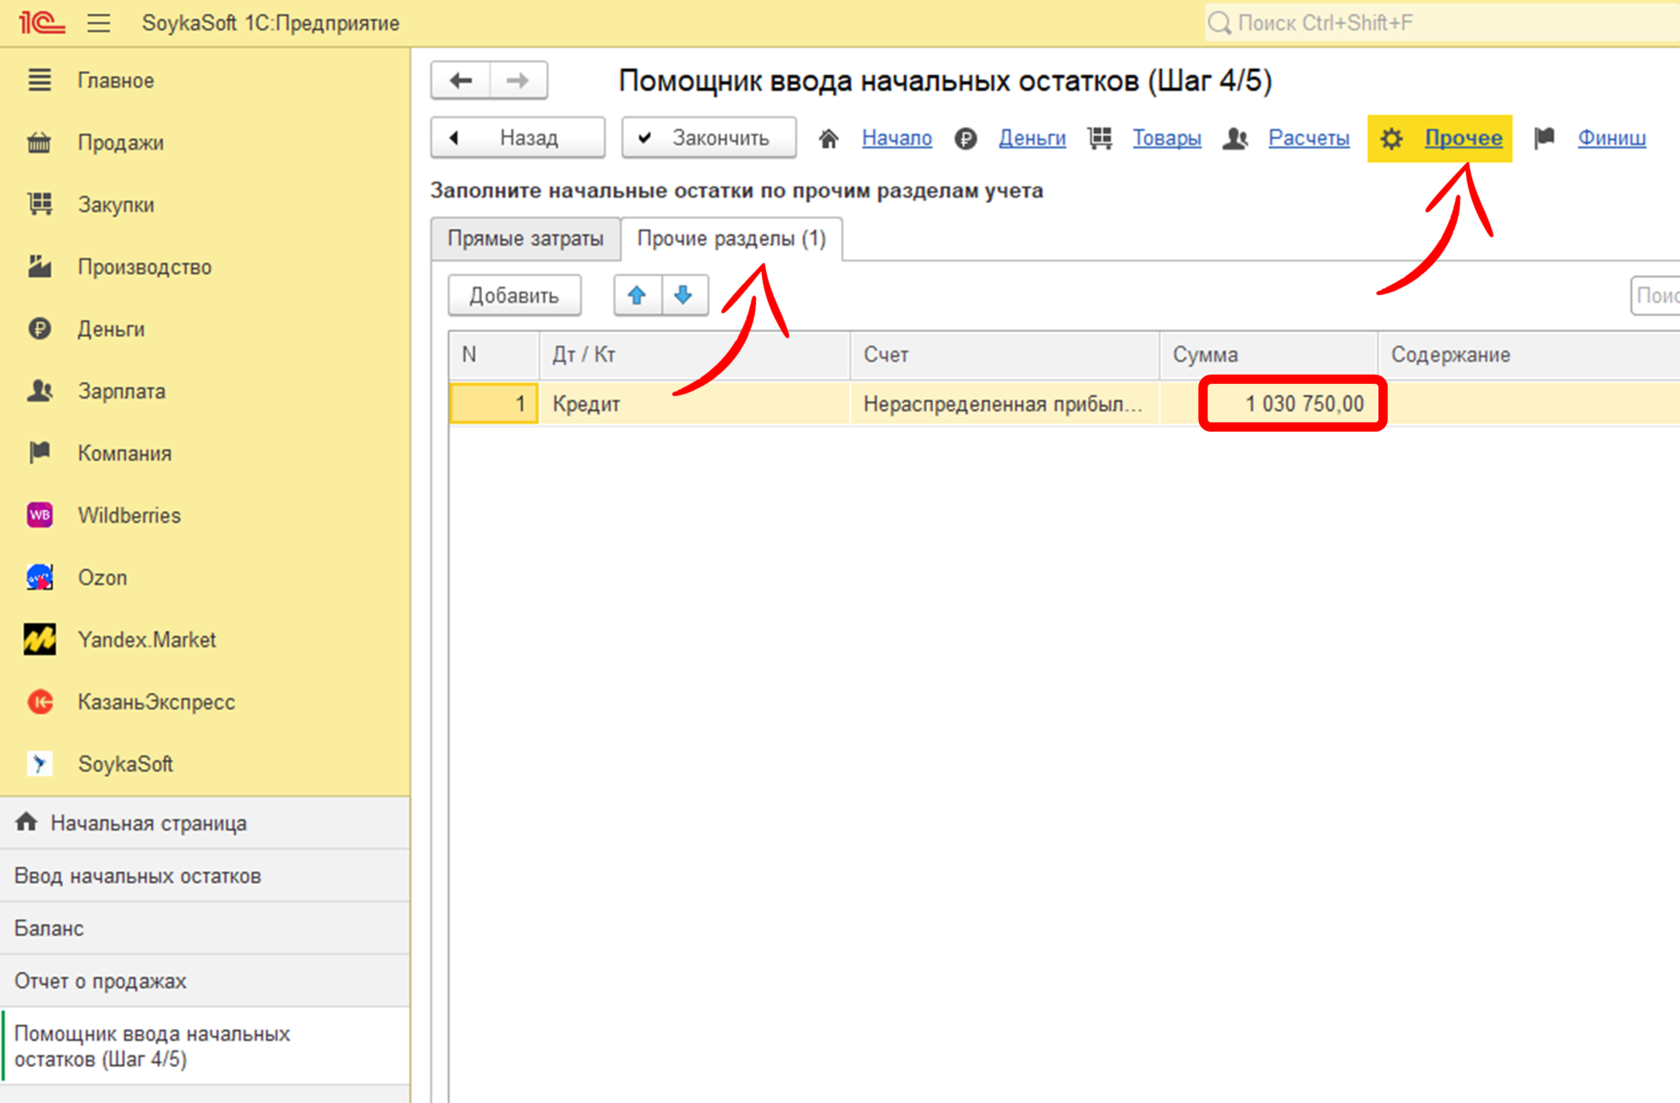Move row down with blue down arrow
The height and width of the screenshot is (1103, 1680).
684,295
